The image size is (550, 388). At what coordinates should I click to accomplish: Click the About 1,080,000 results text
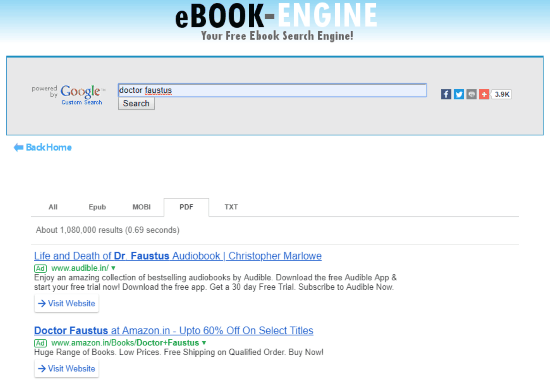107,230
